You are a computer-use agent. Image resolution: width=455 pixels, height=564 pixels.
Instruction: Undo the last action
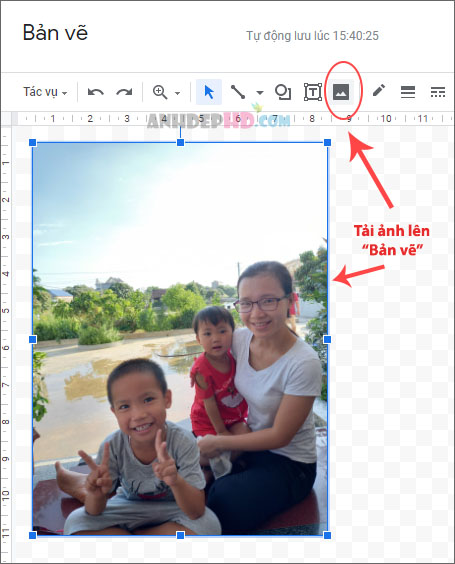point(96,92)
